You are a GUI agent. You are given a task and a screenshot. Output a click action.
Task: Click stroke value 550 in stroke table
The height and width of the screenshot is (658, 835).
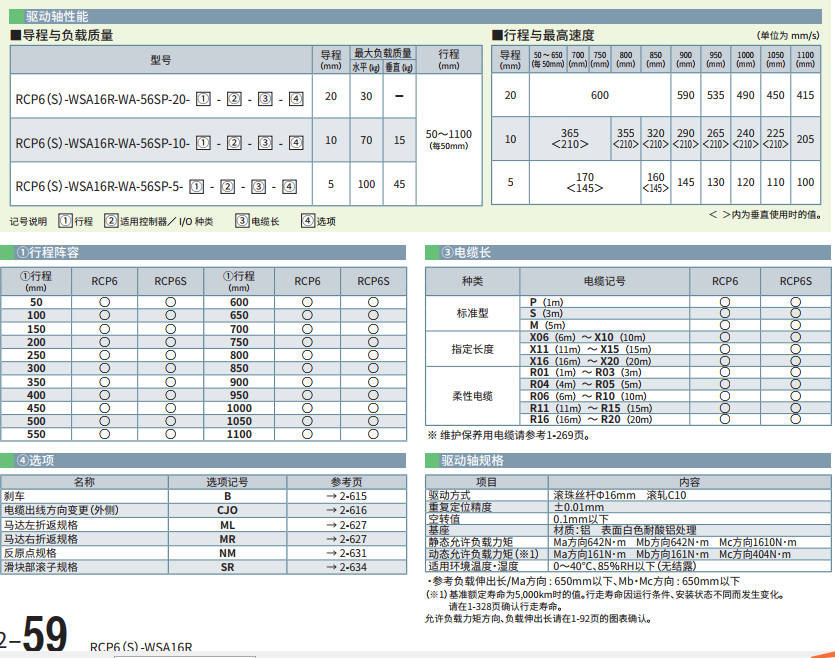coord(36,434)
